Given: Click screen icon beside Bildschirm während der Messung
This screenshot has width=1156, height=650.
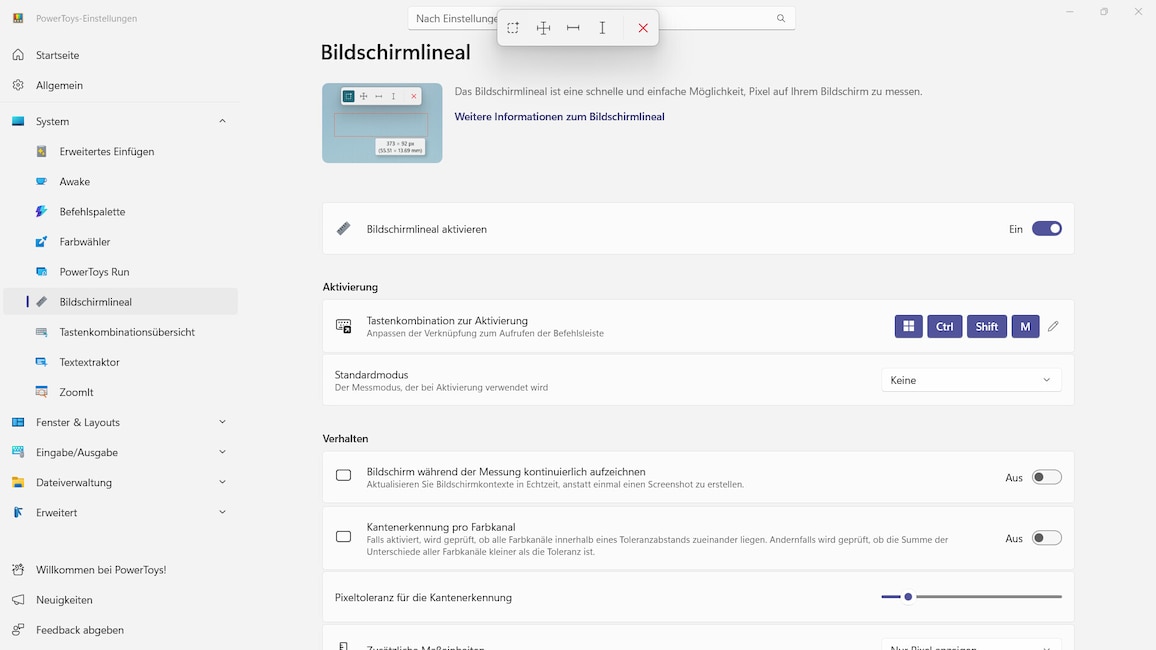Looking at the screenshot, I should [344, 475].
